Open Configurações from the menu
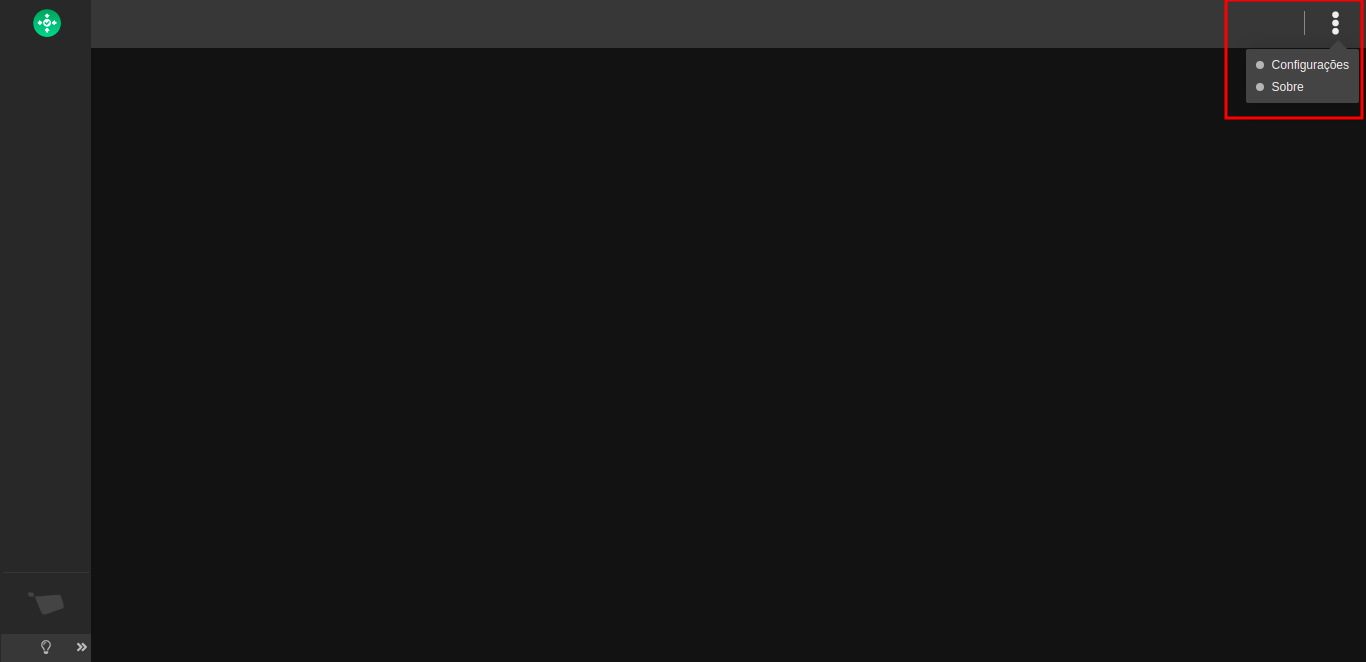Screen dimensions: 1366x662 (x=1302, y=65)
